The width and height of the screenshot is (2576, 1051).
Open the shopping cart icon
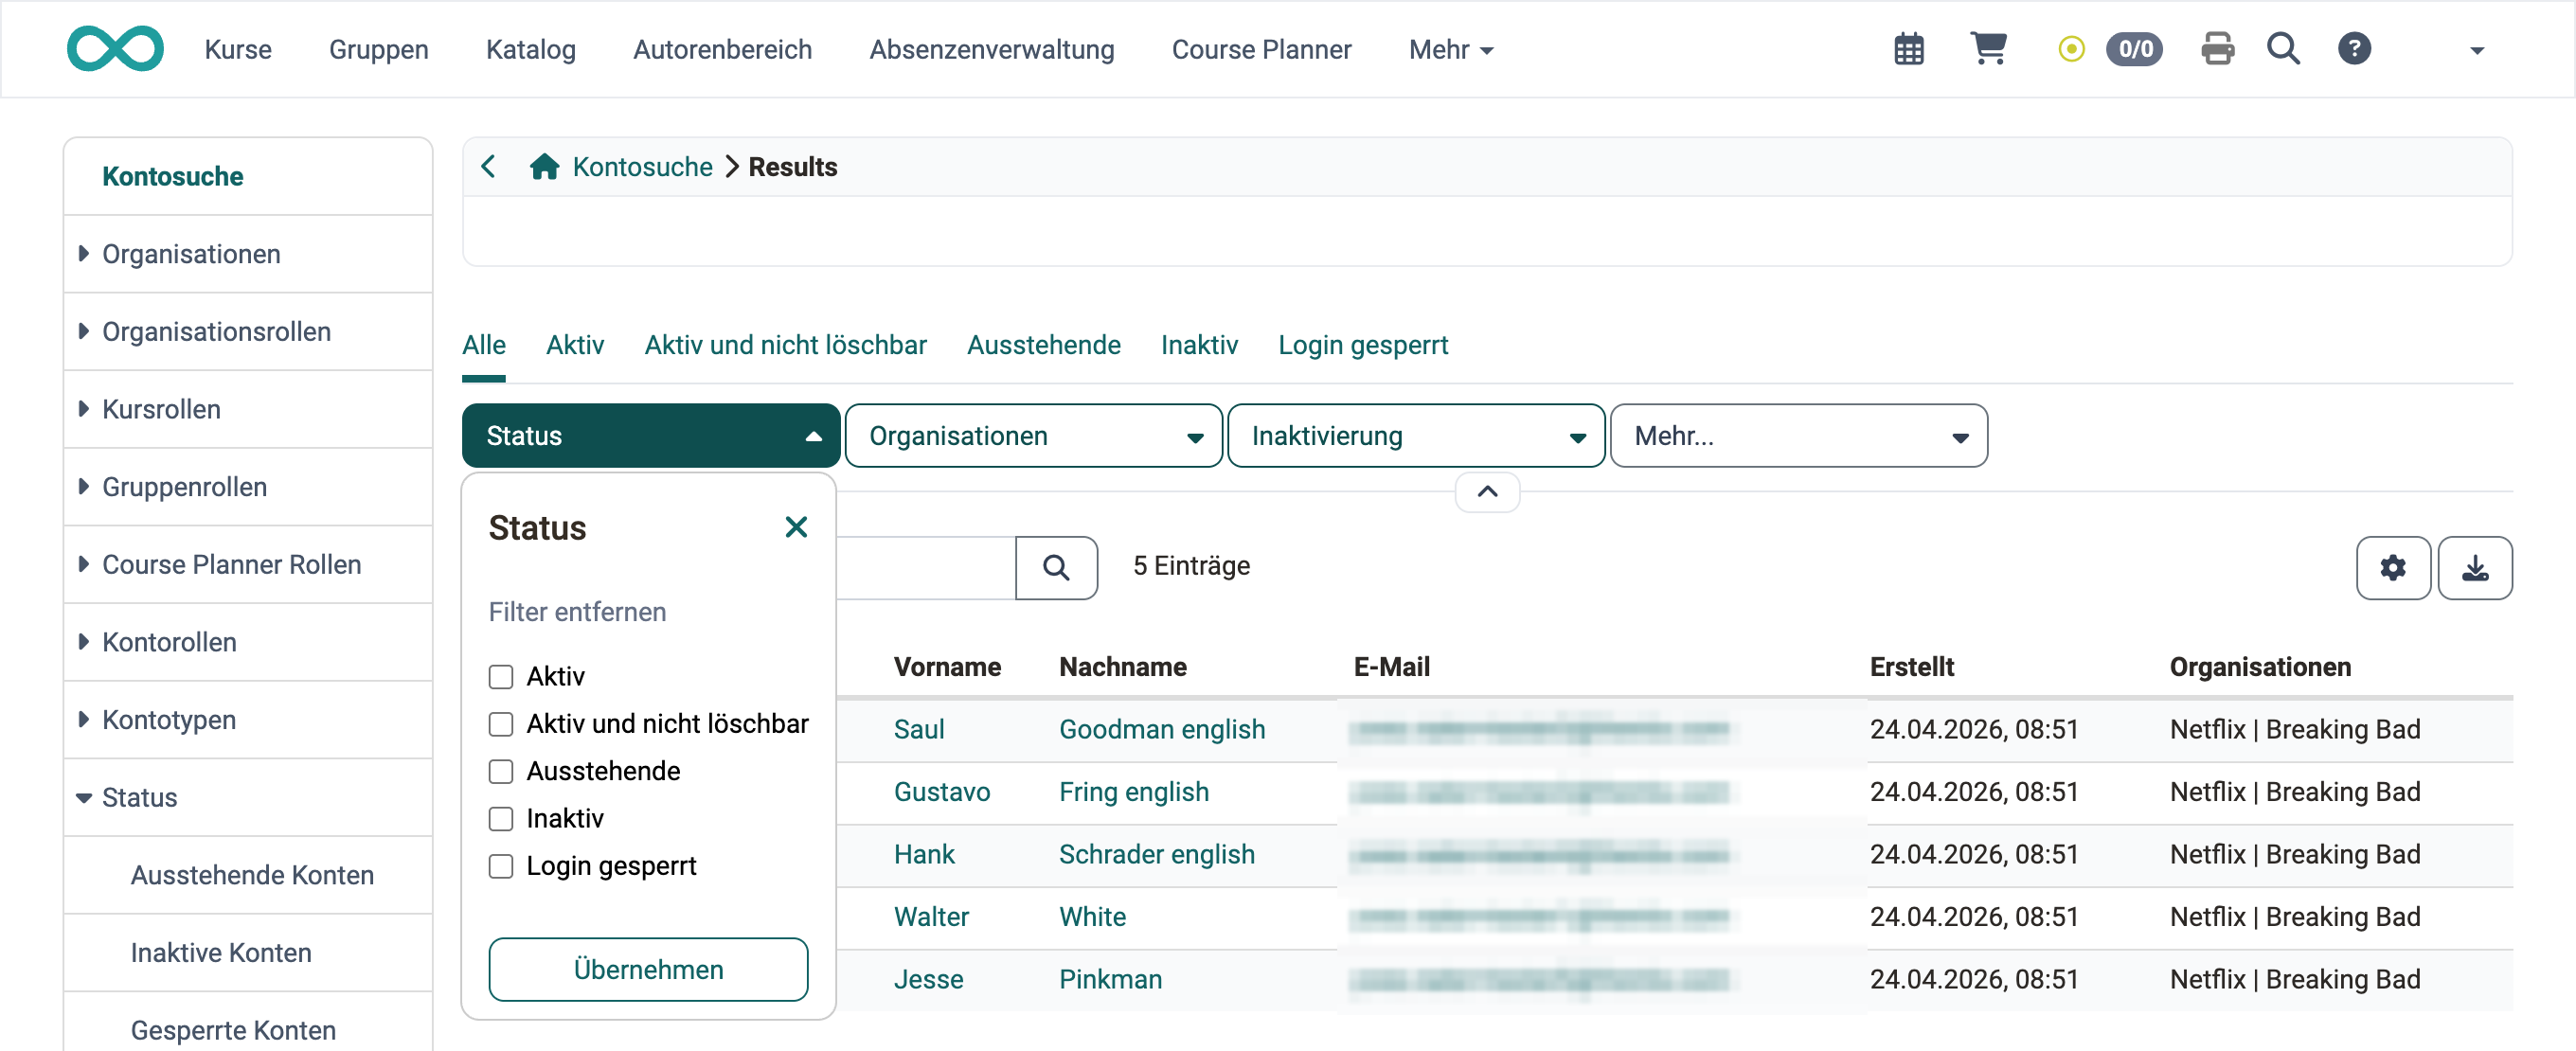(1988, 48)
